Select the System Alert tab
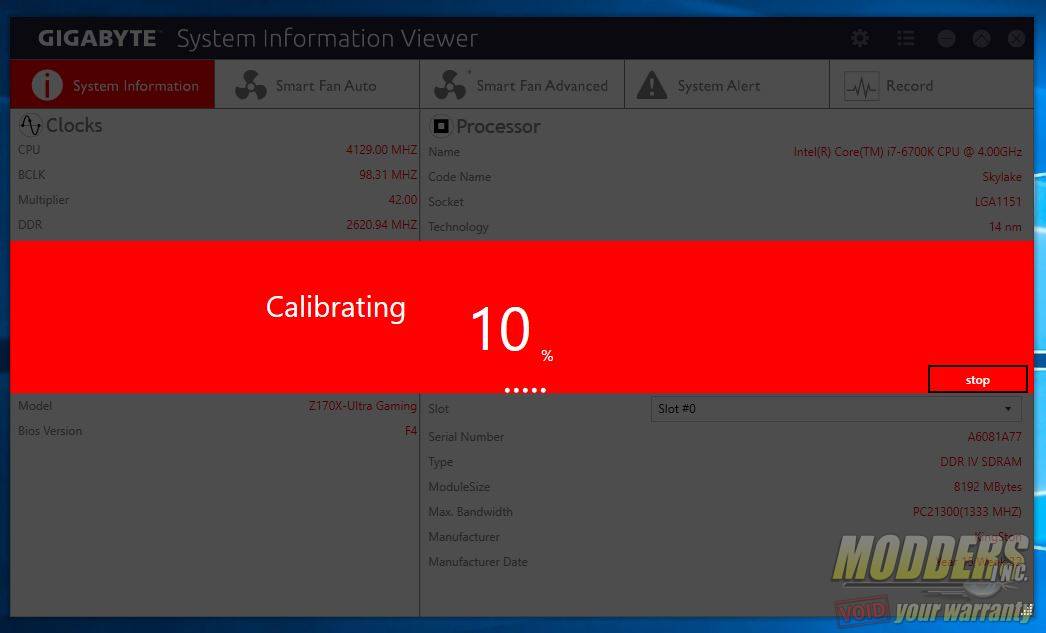The height and width of the screenshot is (633, 1046). pos(727,85)
